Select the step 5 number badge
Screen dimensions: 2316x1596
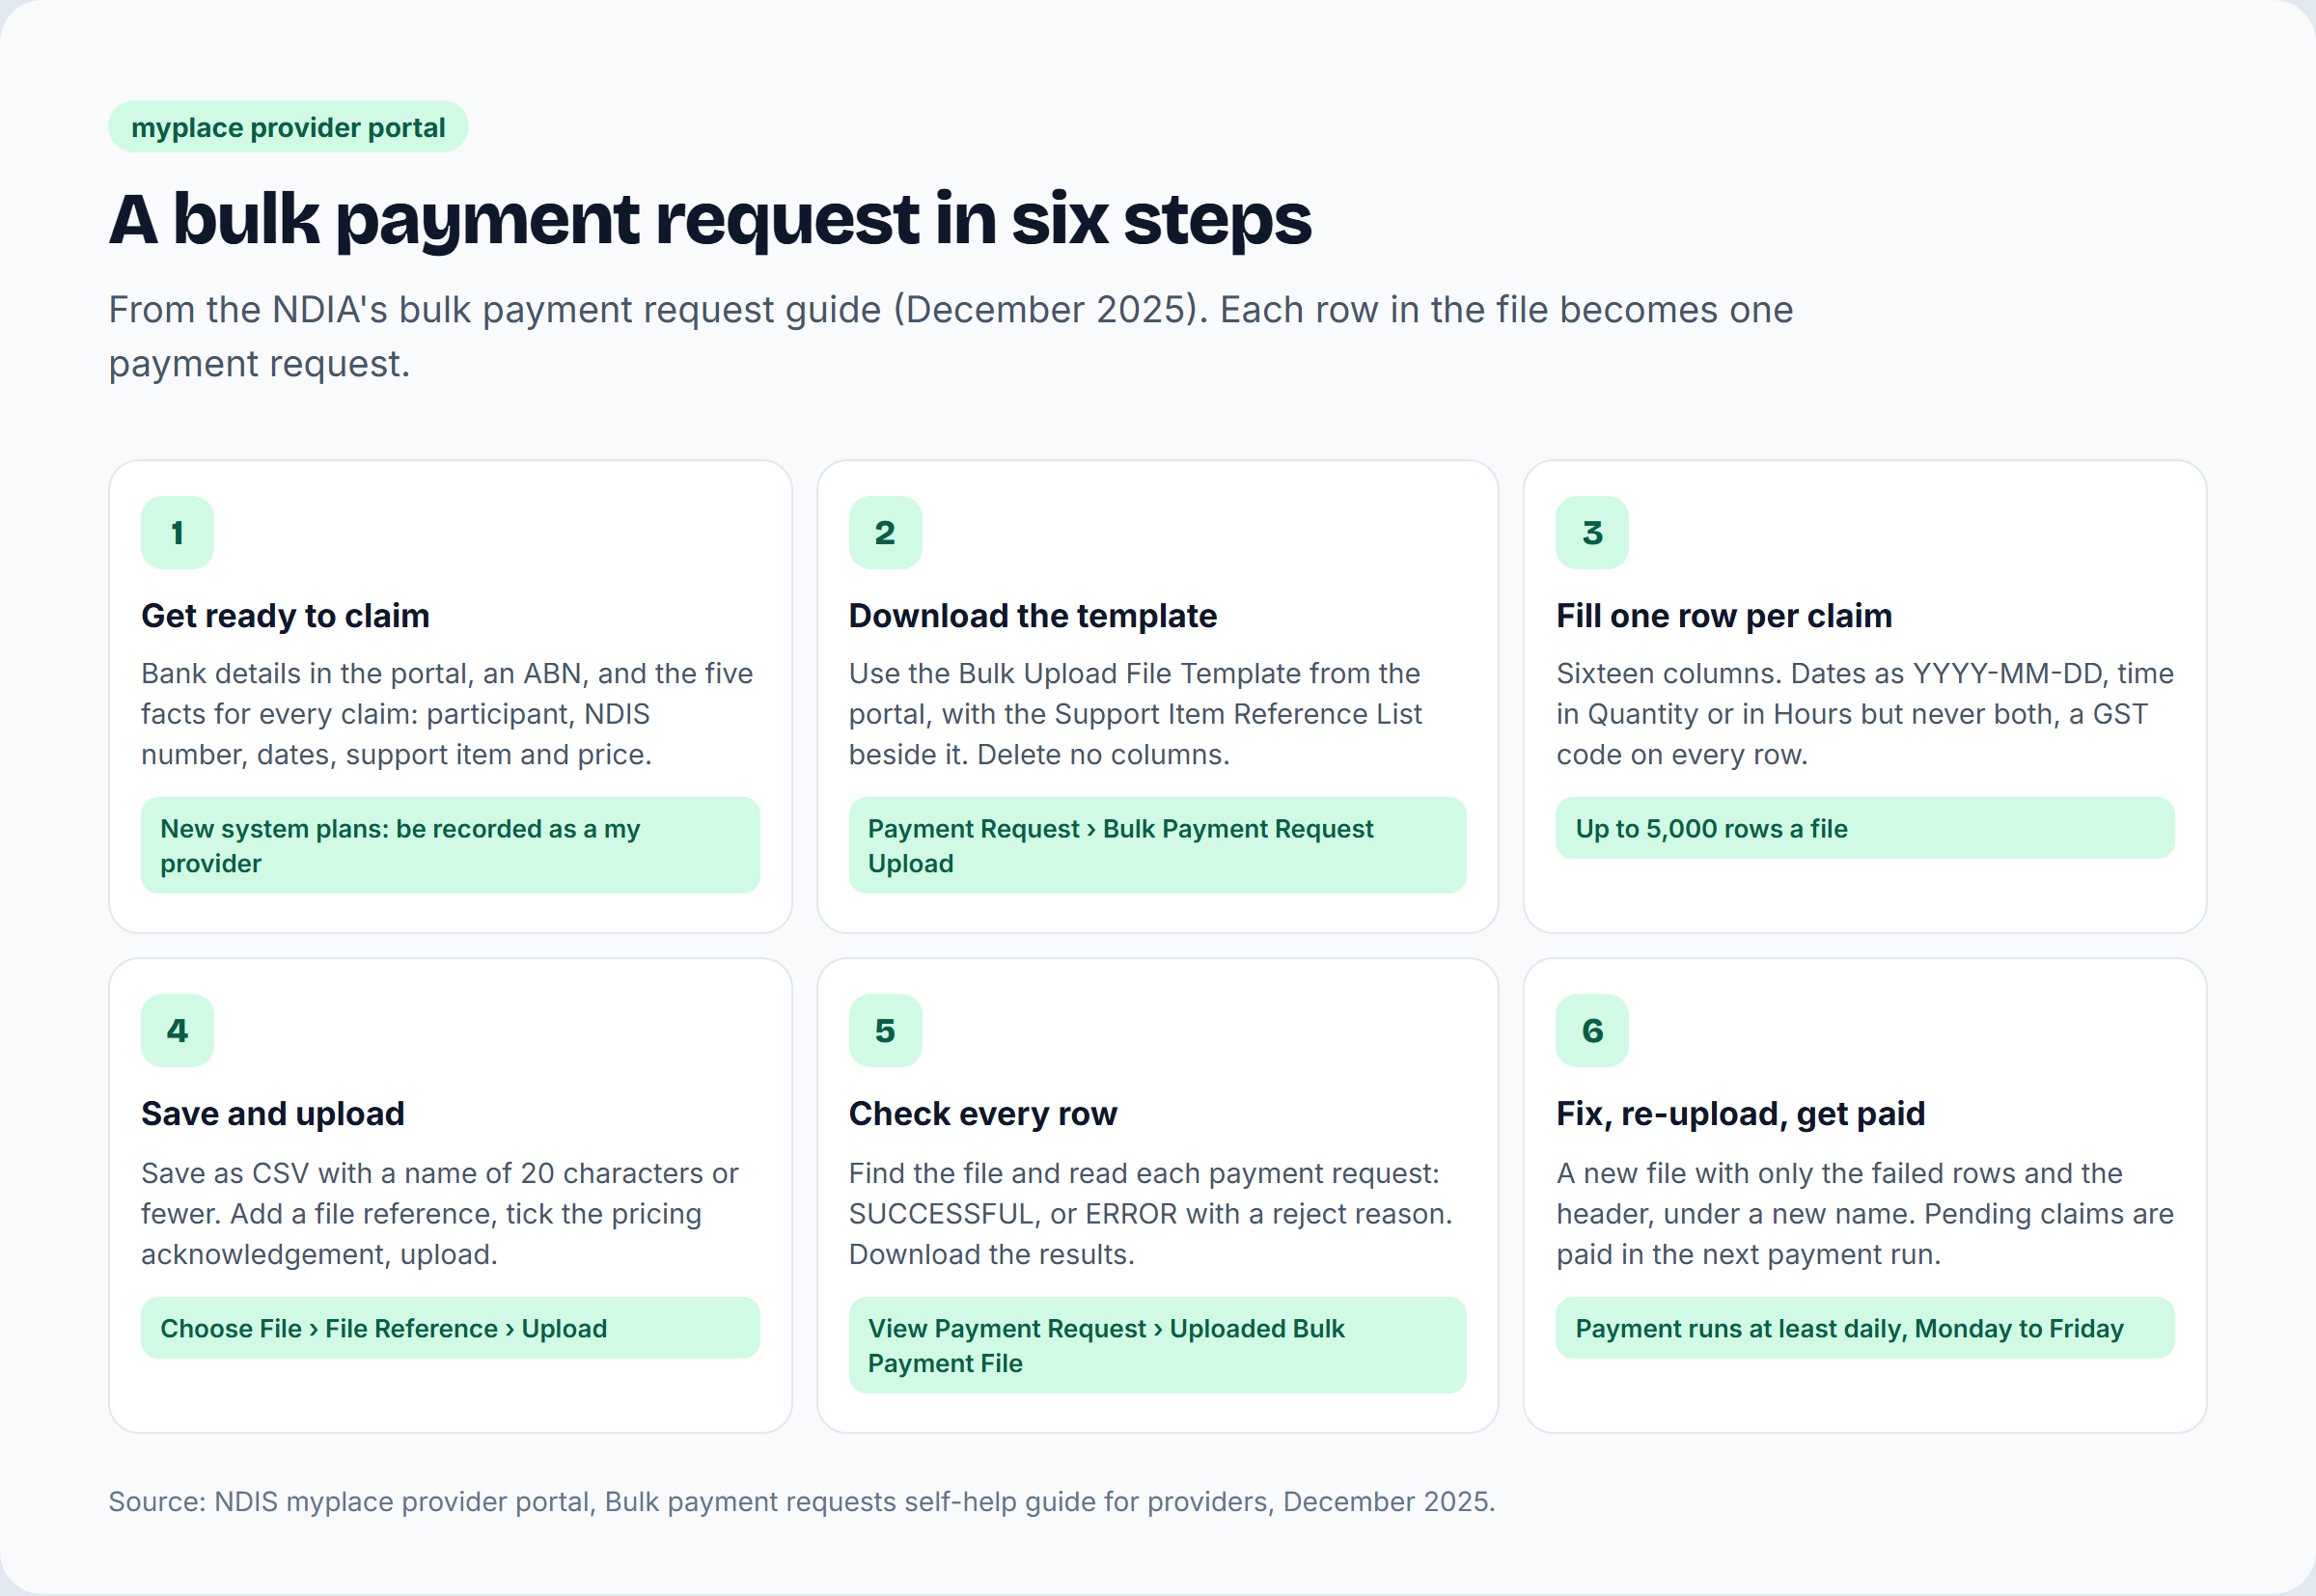click(885, 1031)
